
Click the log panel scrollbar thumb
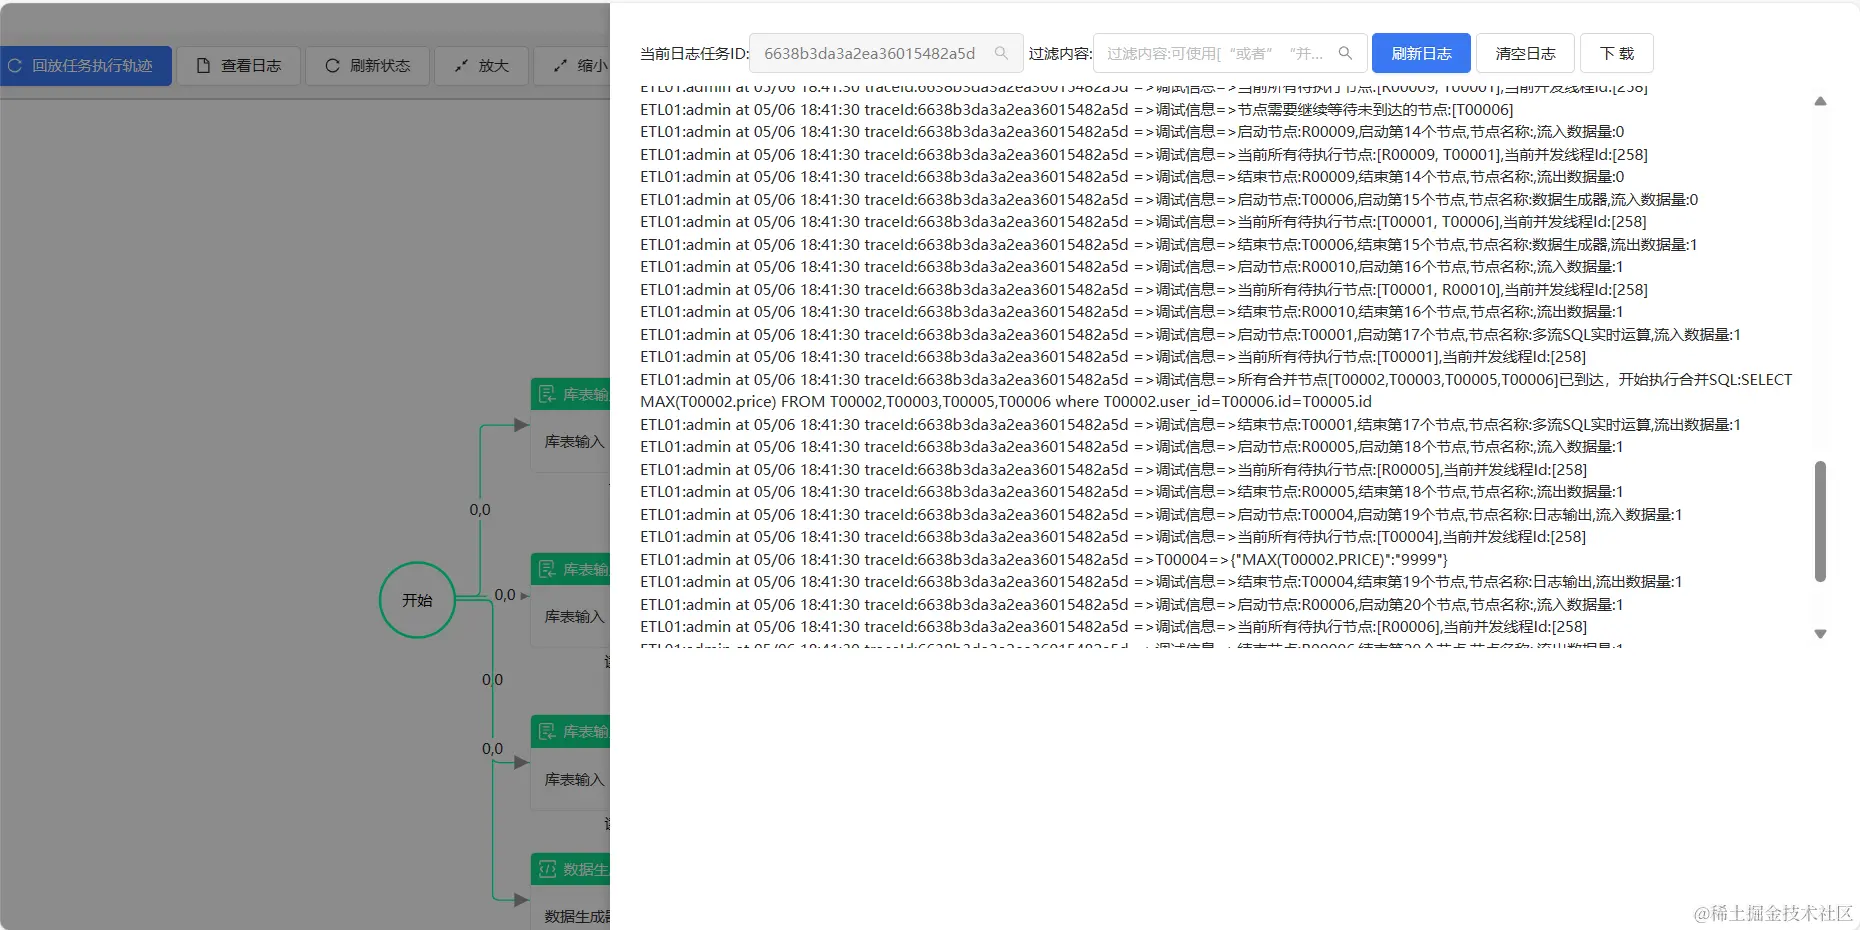(x=1820, y=521)
